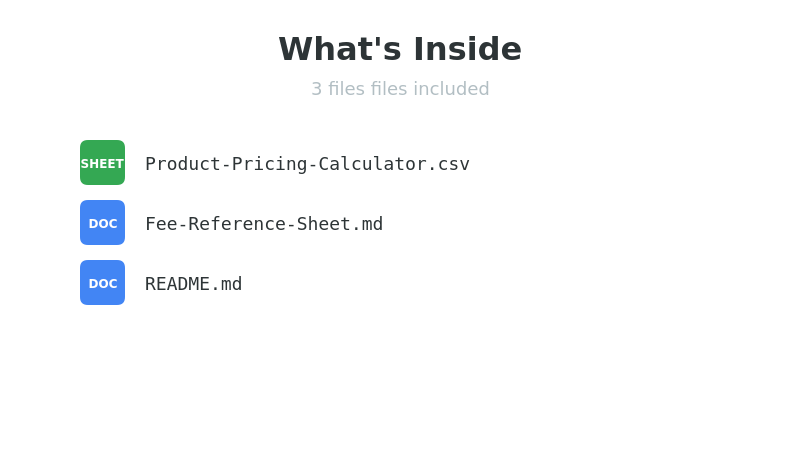Click the number 3 in the subtitle
Viewport: 800px width, 450px height.
tap(317, 89)
